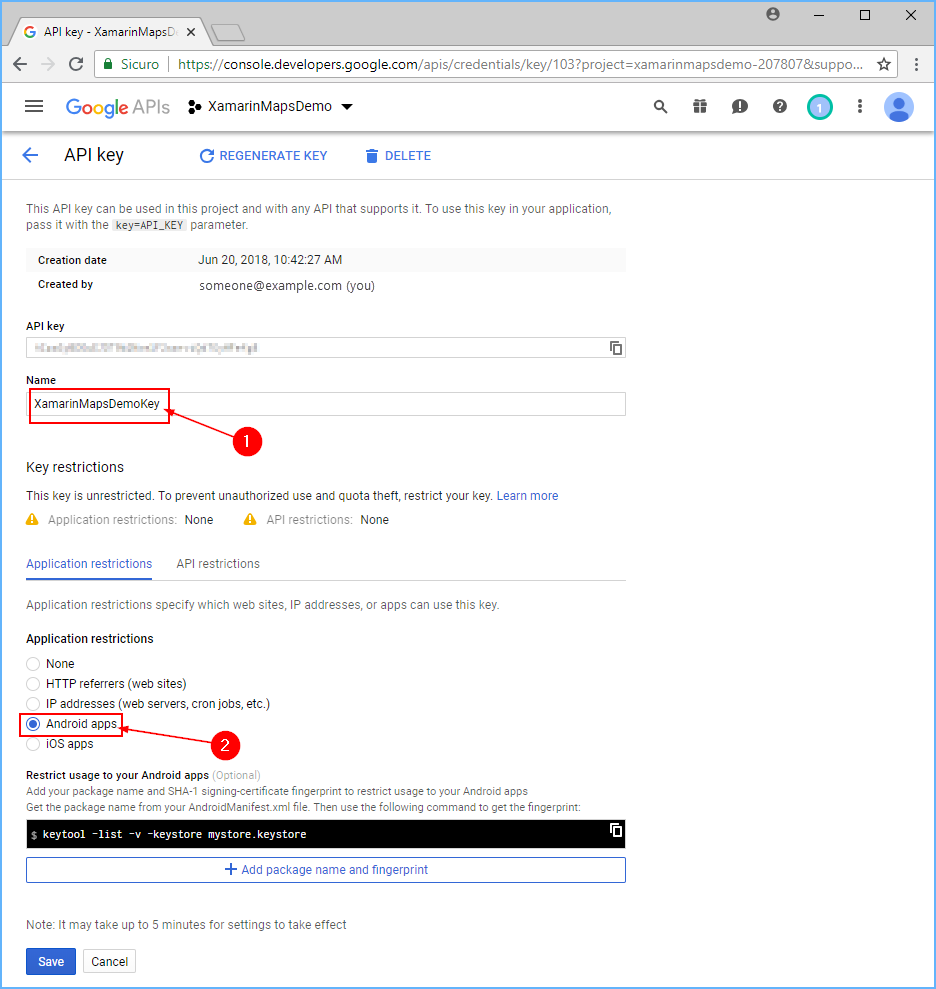Click the search magnifier icon
This screenshot has height=989, width=936.
coord(660,107)
